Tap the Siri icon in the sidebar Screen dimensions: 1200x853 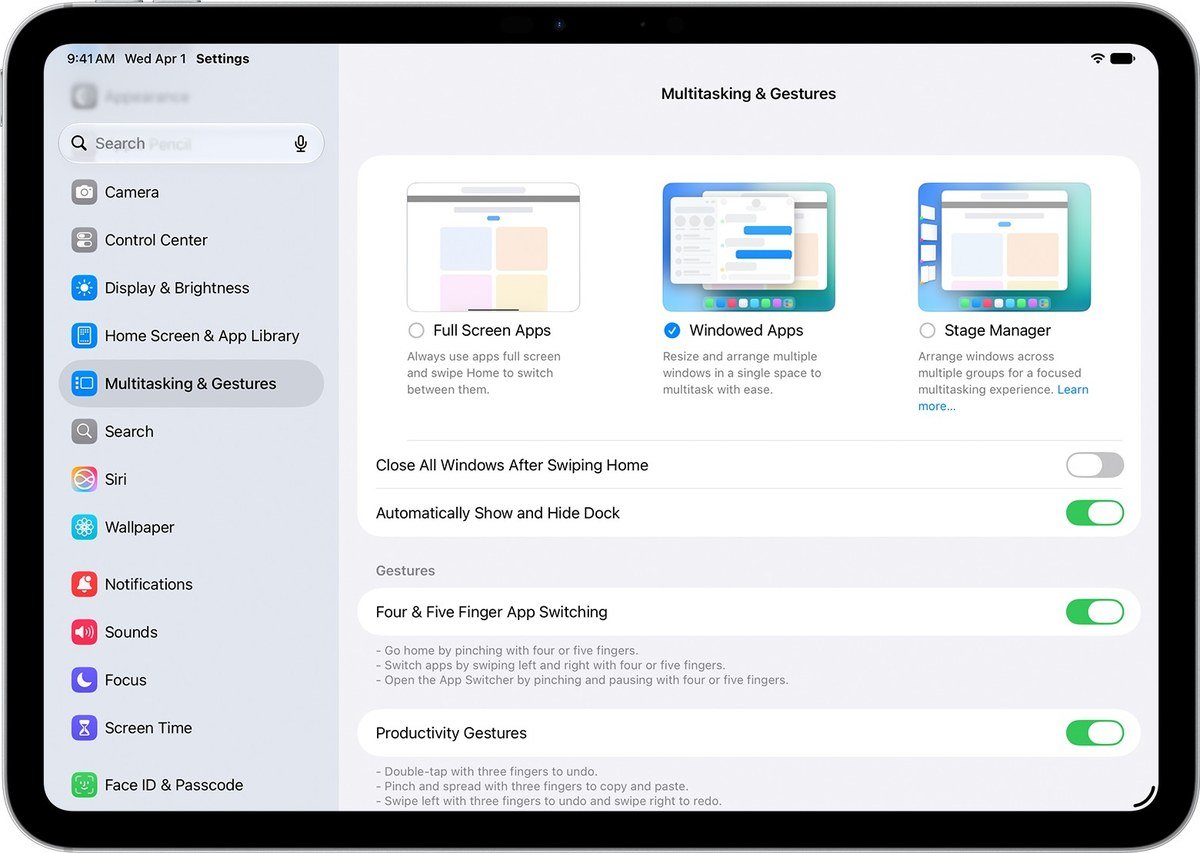tap(84, 480)
